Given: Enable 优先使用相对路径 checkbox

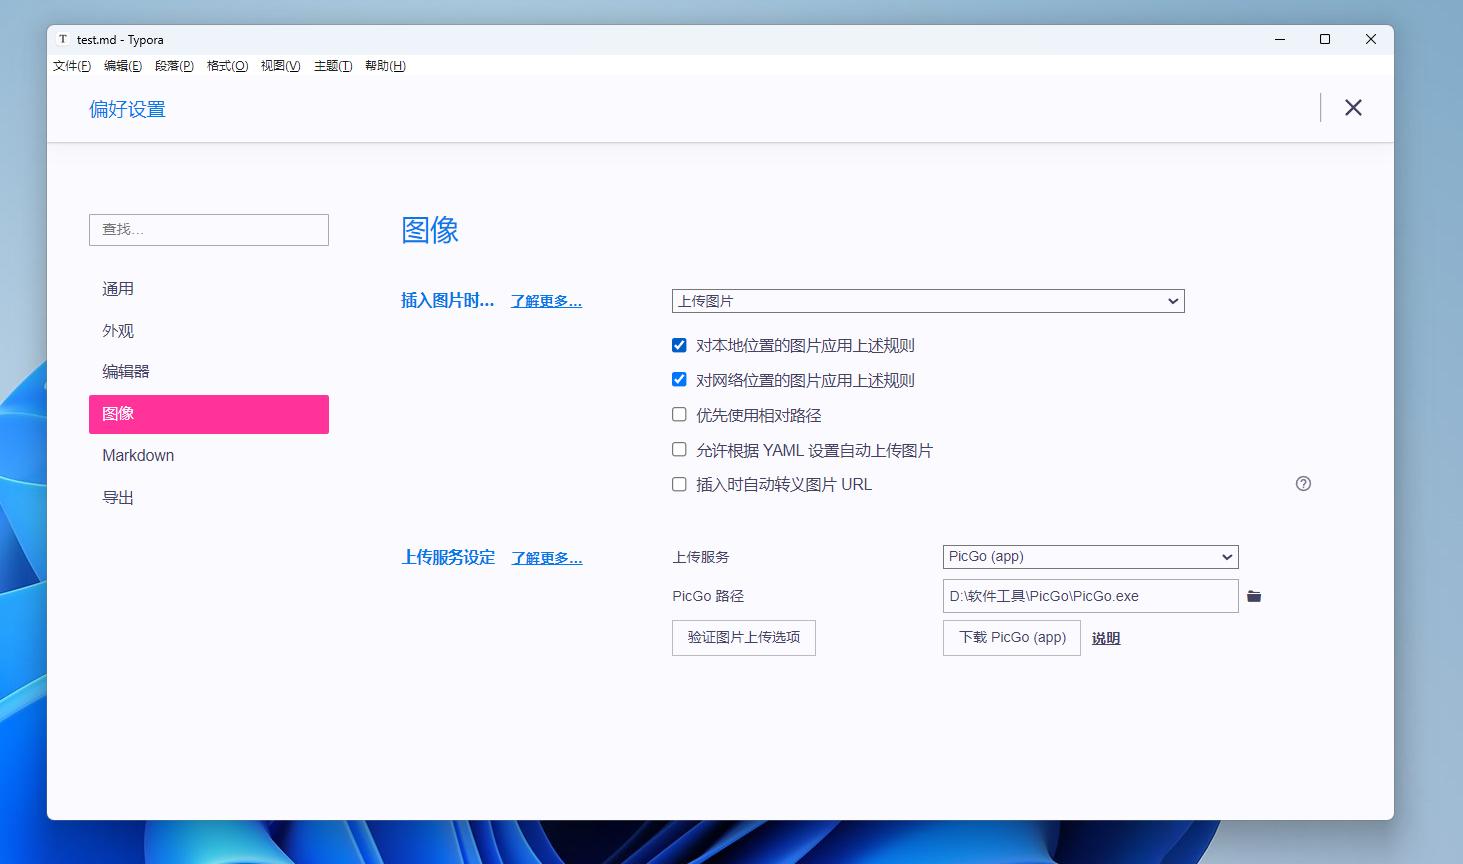Looking at the screenshot, I should pyautogui.click(x=679, y=415).
